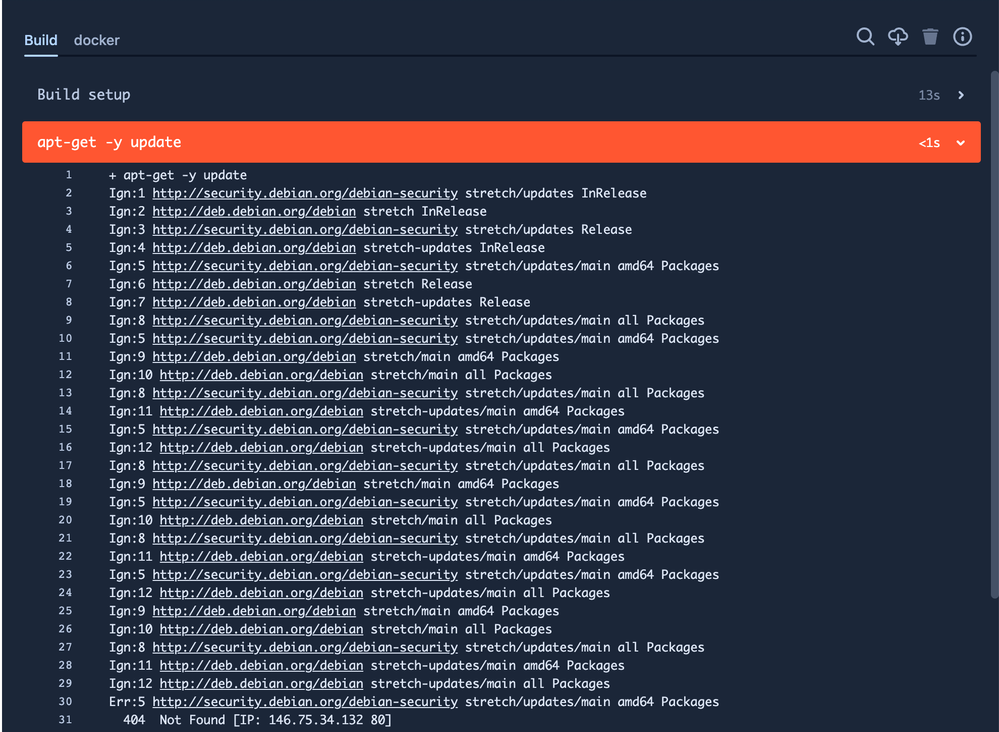Open the deb.debian.org link on line 5
This screenshot has width=999, height=732.
254,248
